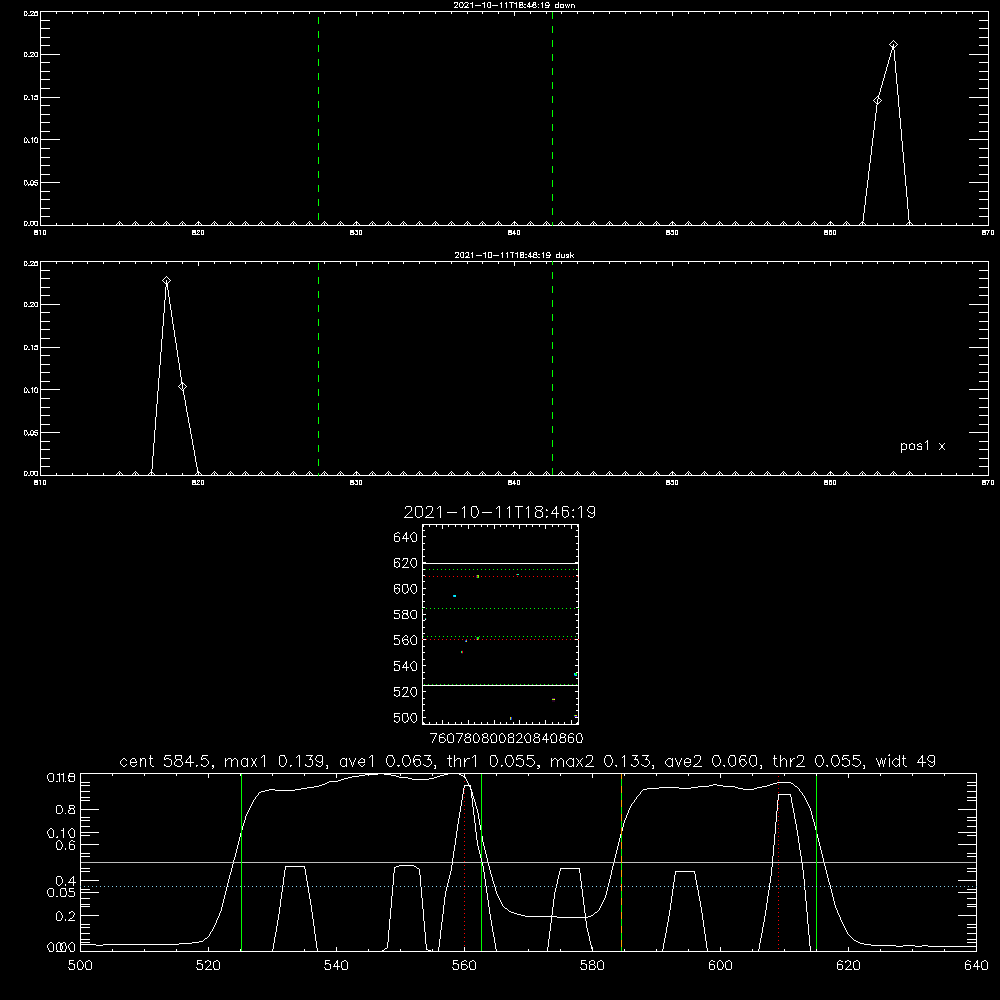This screenshot has height=1000, width=1000.
Task: Click the '520' x-axis label of bottom plot
Action: tap(208, 966)
